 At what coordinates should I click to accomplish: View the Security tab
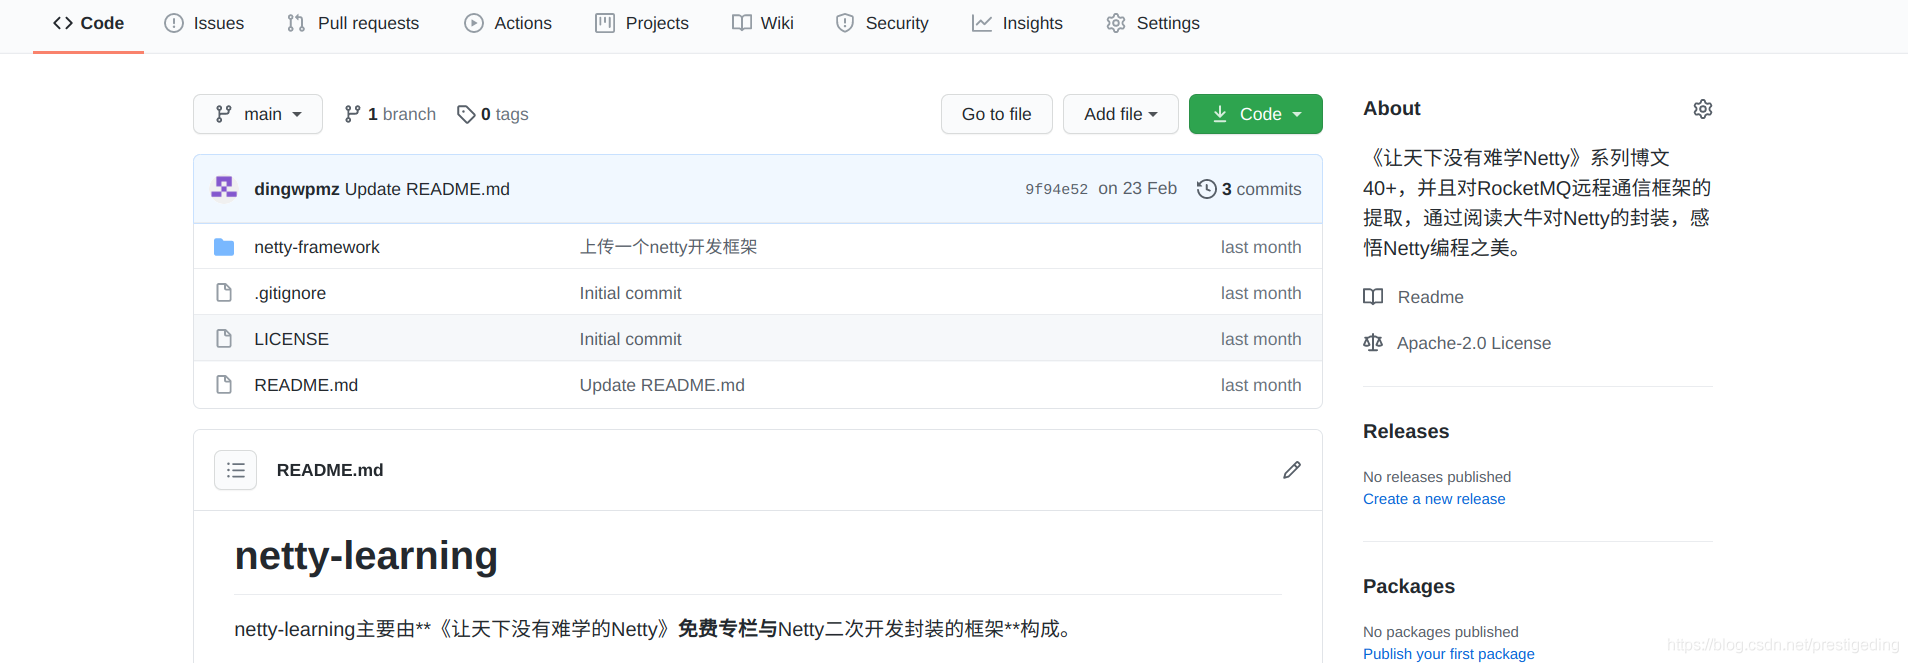point(882,23)
